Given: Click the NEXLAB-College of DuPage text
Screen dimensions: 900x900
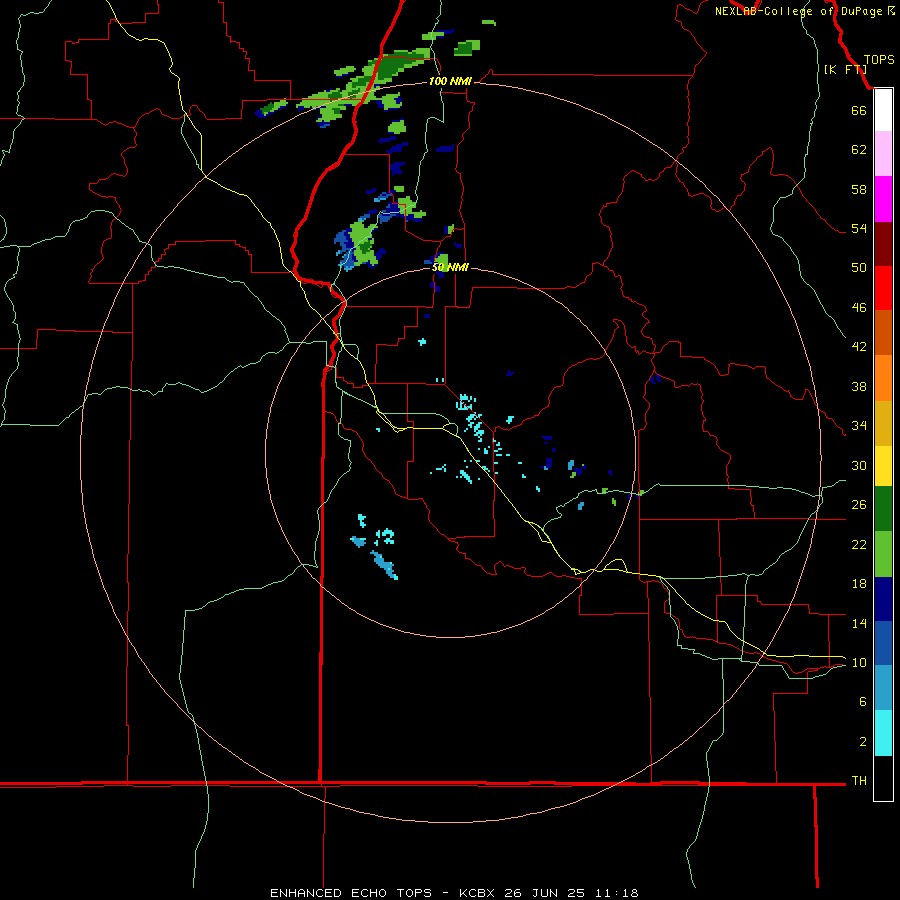Looking at the screenshot, I should click(x=798, y=11).
